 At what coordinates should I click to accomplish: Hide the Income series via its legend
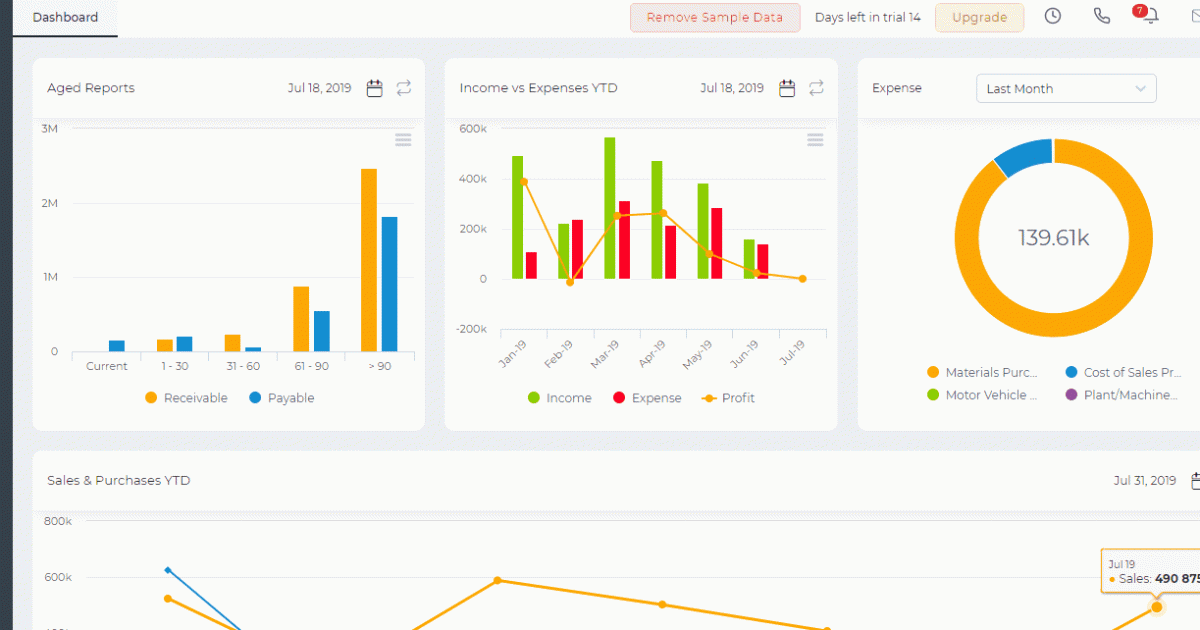pos(559,398)
